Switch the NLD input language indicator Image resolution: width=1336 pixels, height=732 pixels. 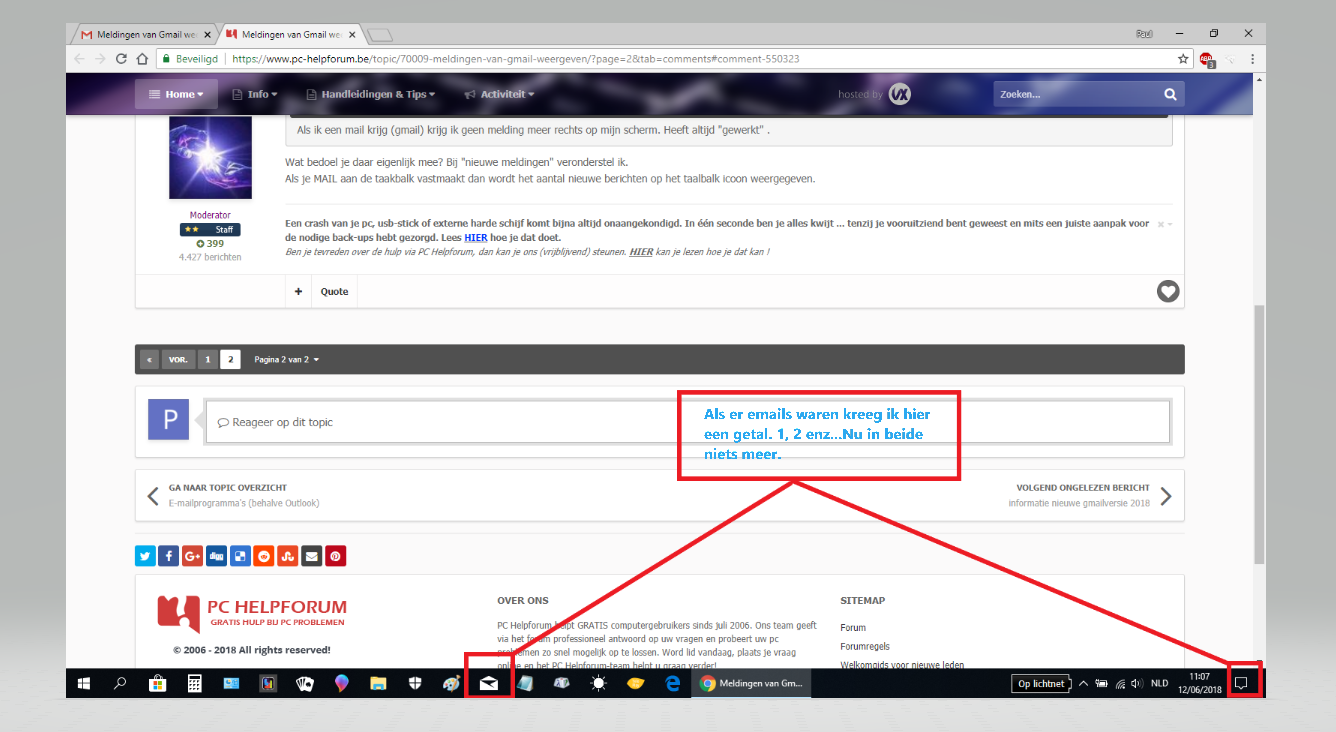(x=1160, y=684)
